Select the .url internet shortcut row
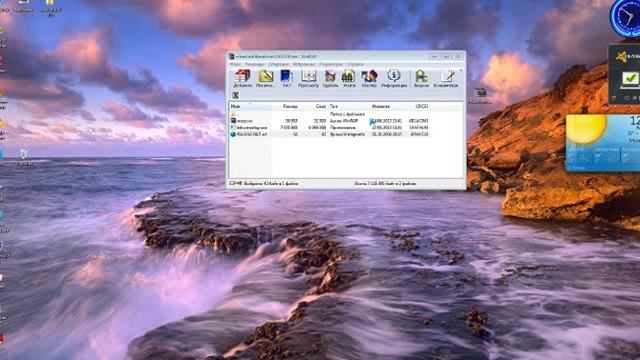Viewport: 640px width, 360px height. coord(329,134)
